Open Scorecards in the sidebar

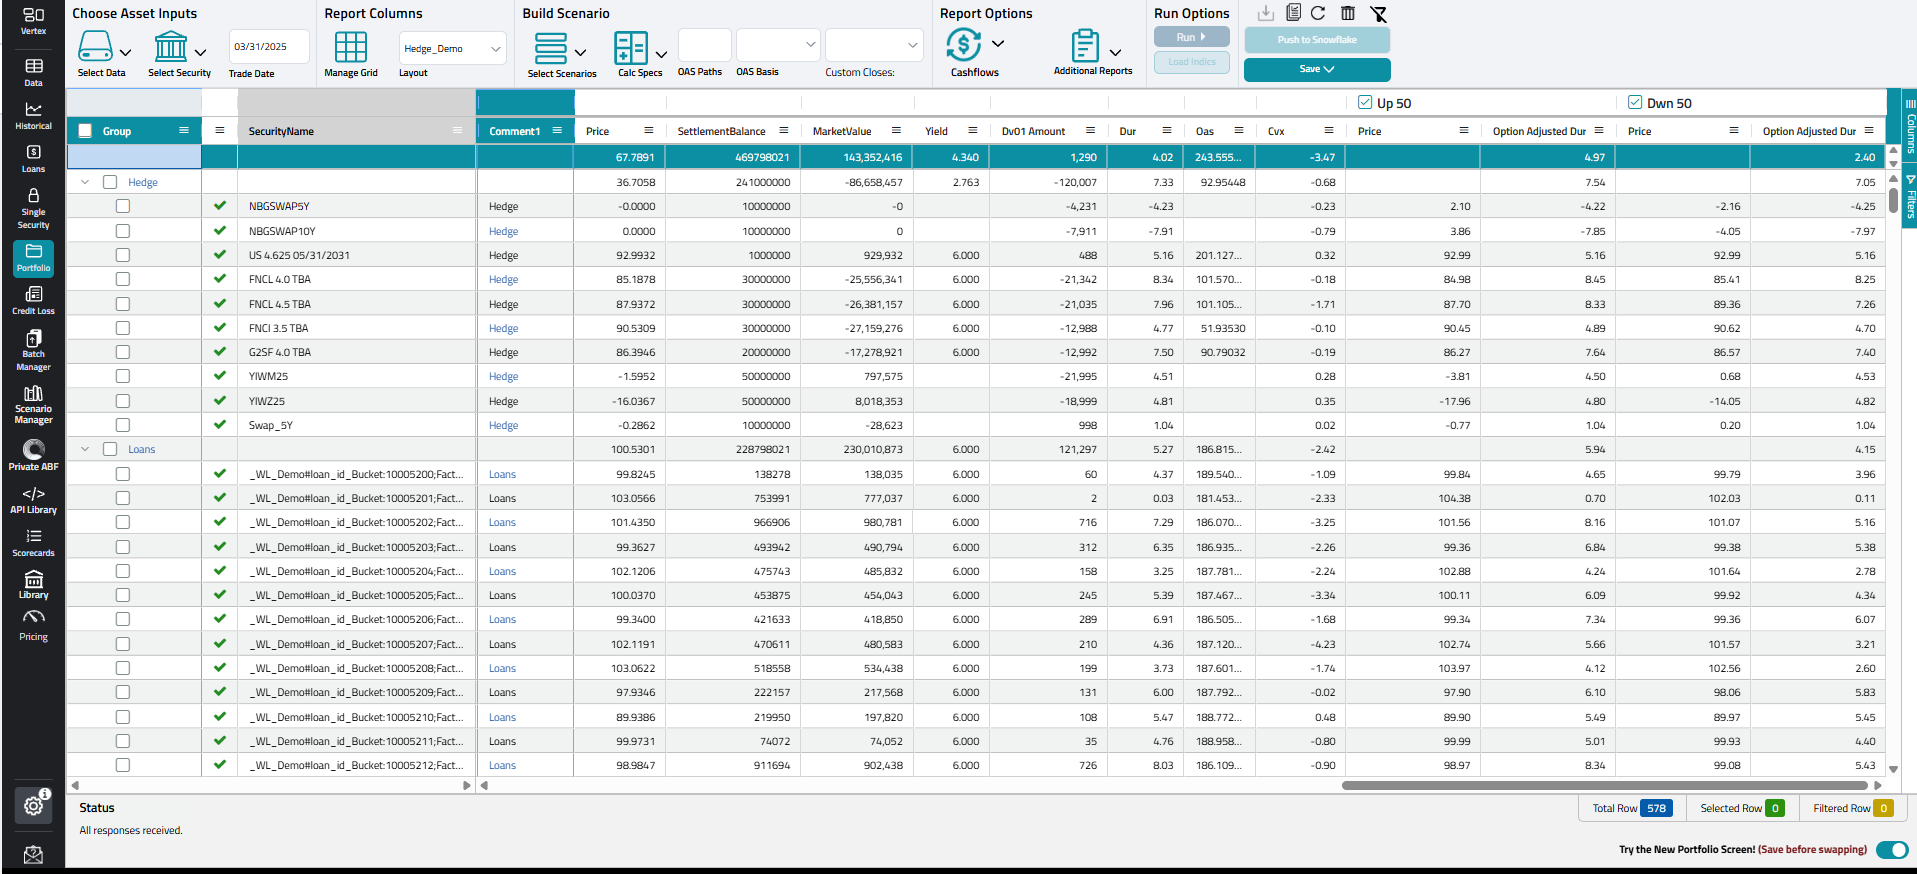tap(33, 543)
